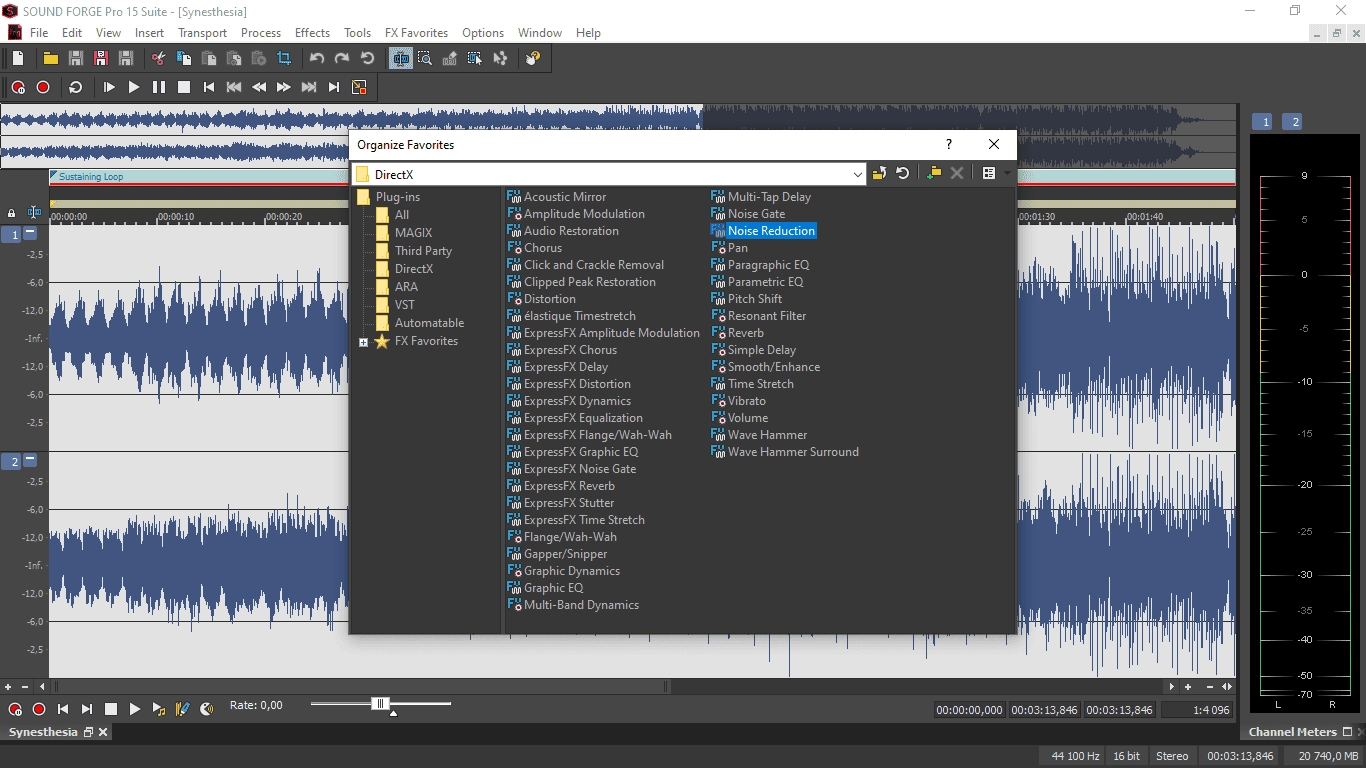Select the élastique Timestretch plug-in
1366x768 pixels.
(571, 316)
